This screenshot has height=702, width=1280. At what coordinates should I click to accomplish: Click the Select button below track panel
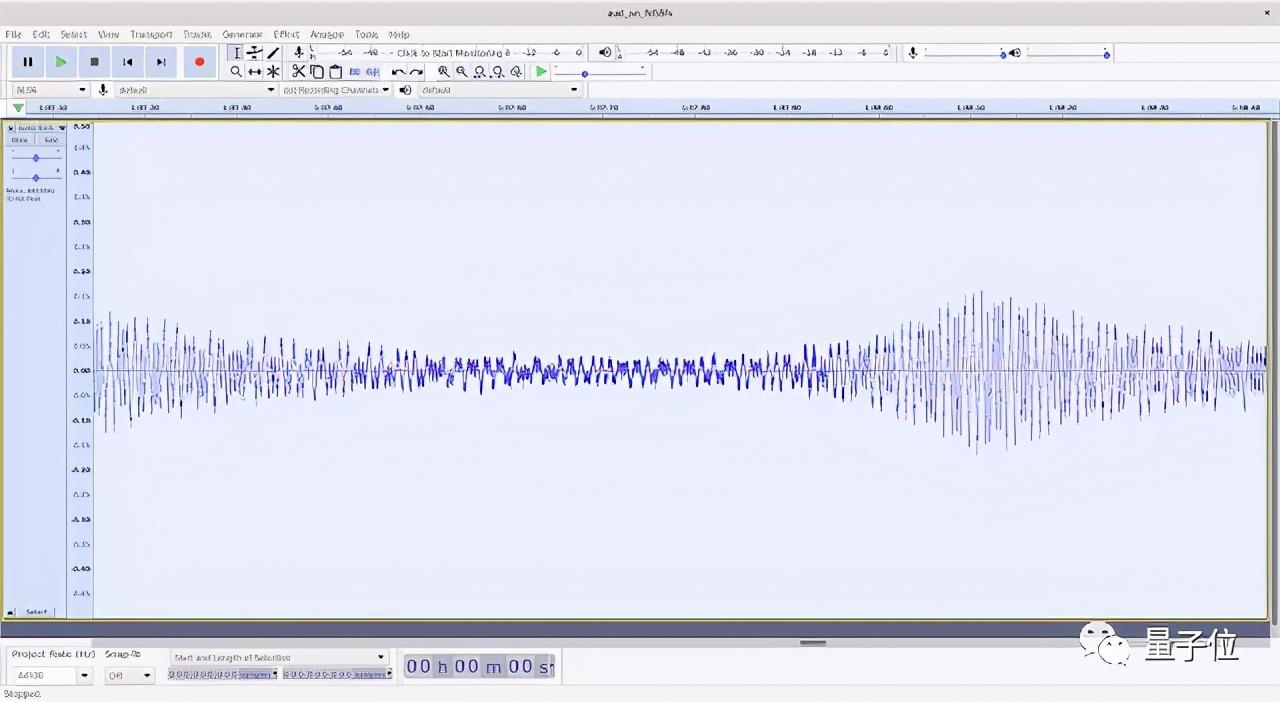pyautogui.click(x=36, y=612)
